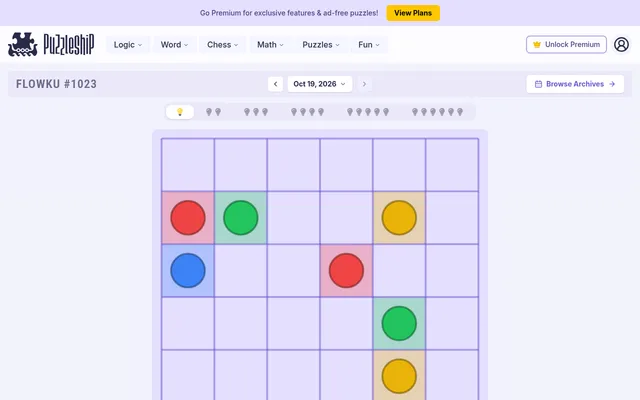Open the Word menu dropdown

pos(174,44)
